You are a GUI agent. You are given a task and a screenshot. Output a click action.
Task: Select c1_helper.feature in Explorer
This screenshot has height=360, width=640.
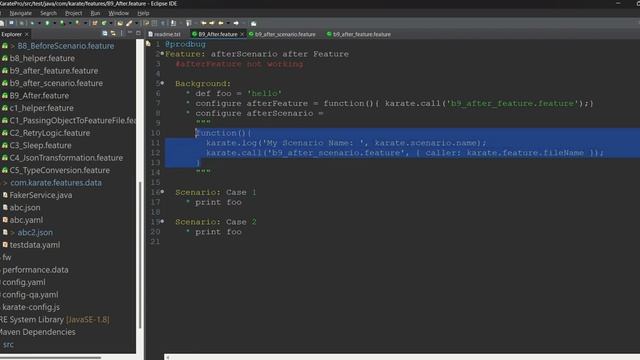tap(42, 108)
